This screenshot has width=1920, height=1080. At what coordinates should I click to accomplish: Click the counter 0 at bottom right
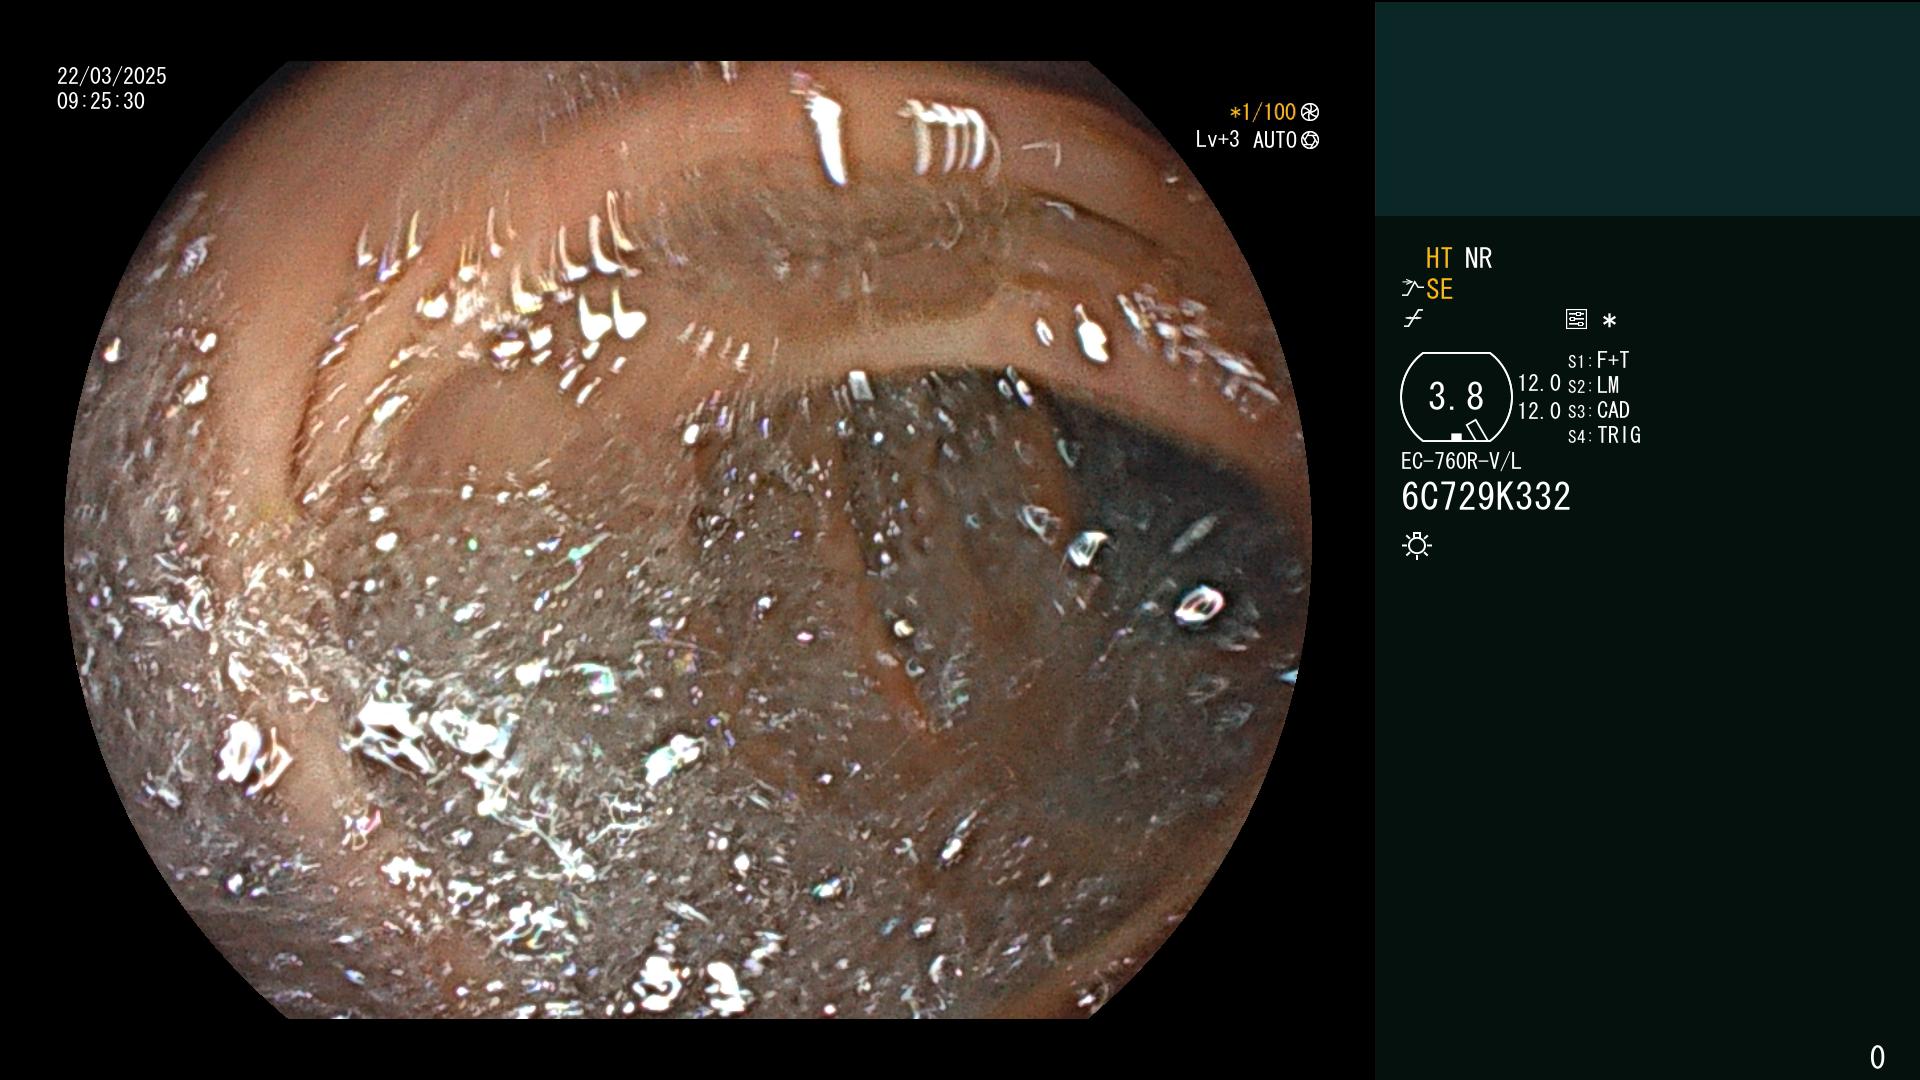point(1877,1057)
